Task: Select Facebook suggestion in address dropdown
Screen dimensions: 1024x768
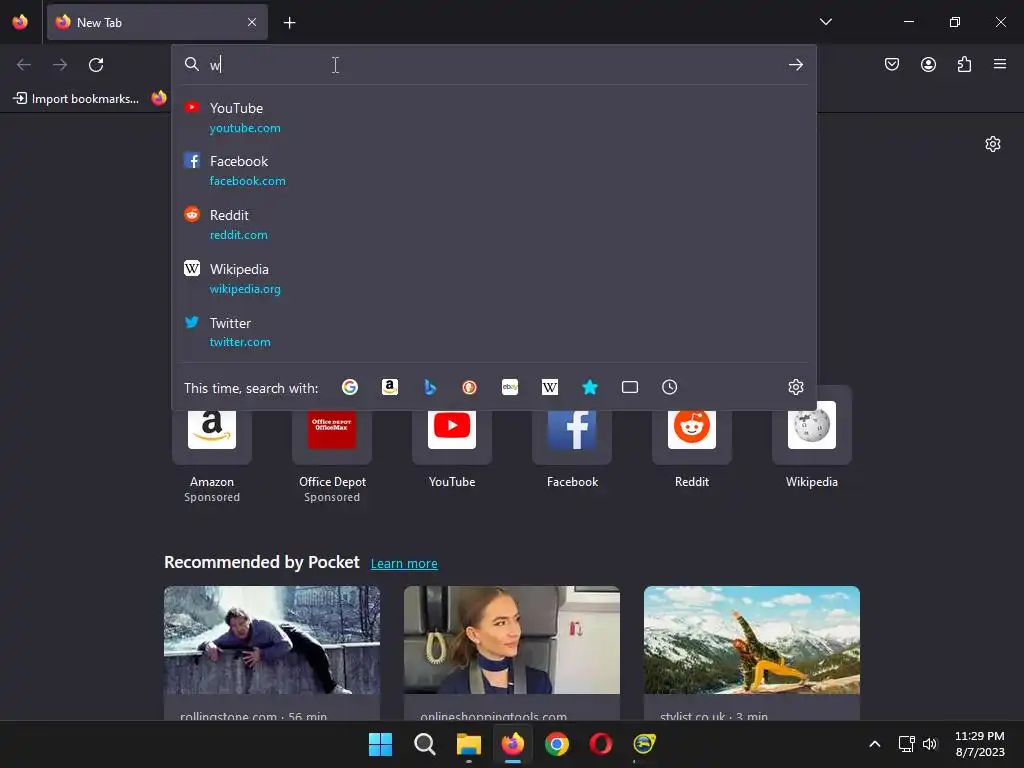Action: (x=494, y=170)
